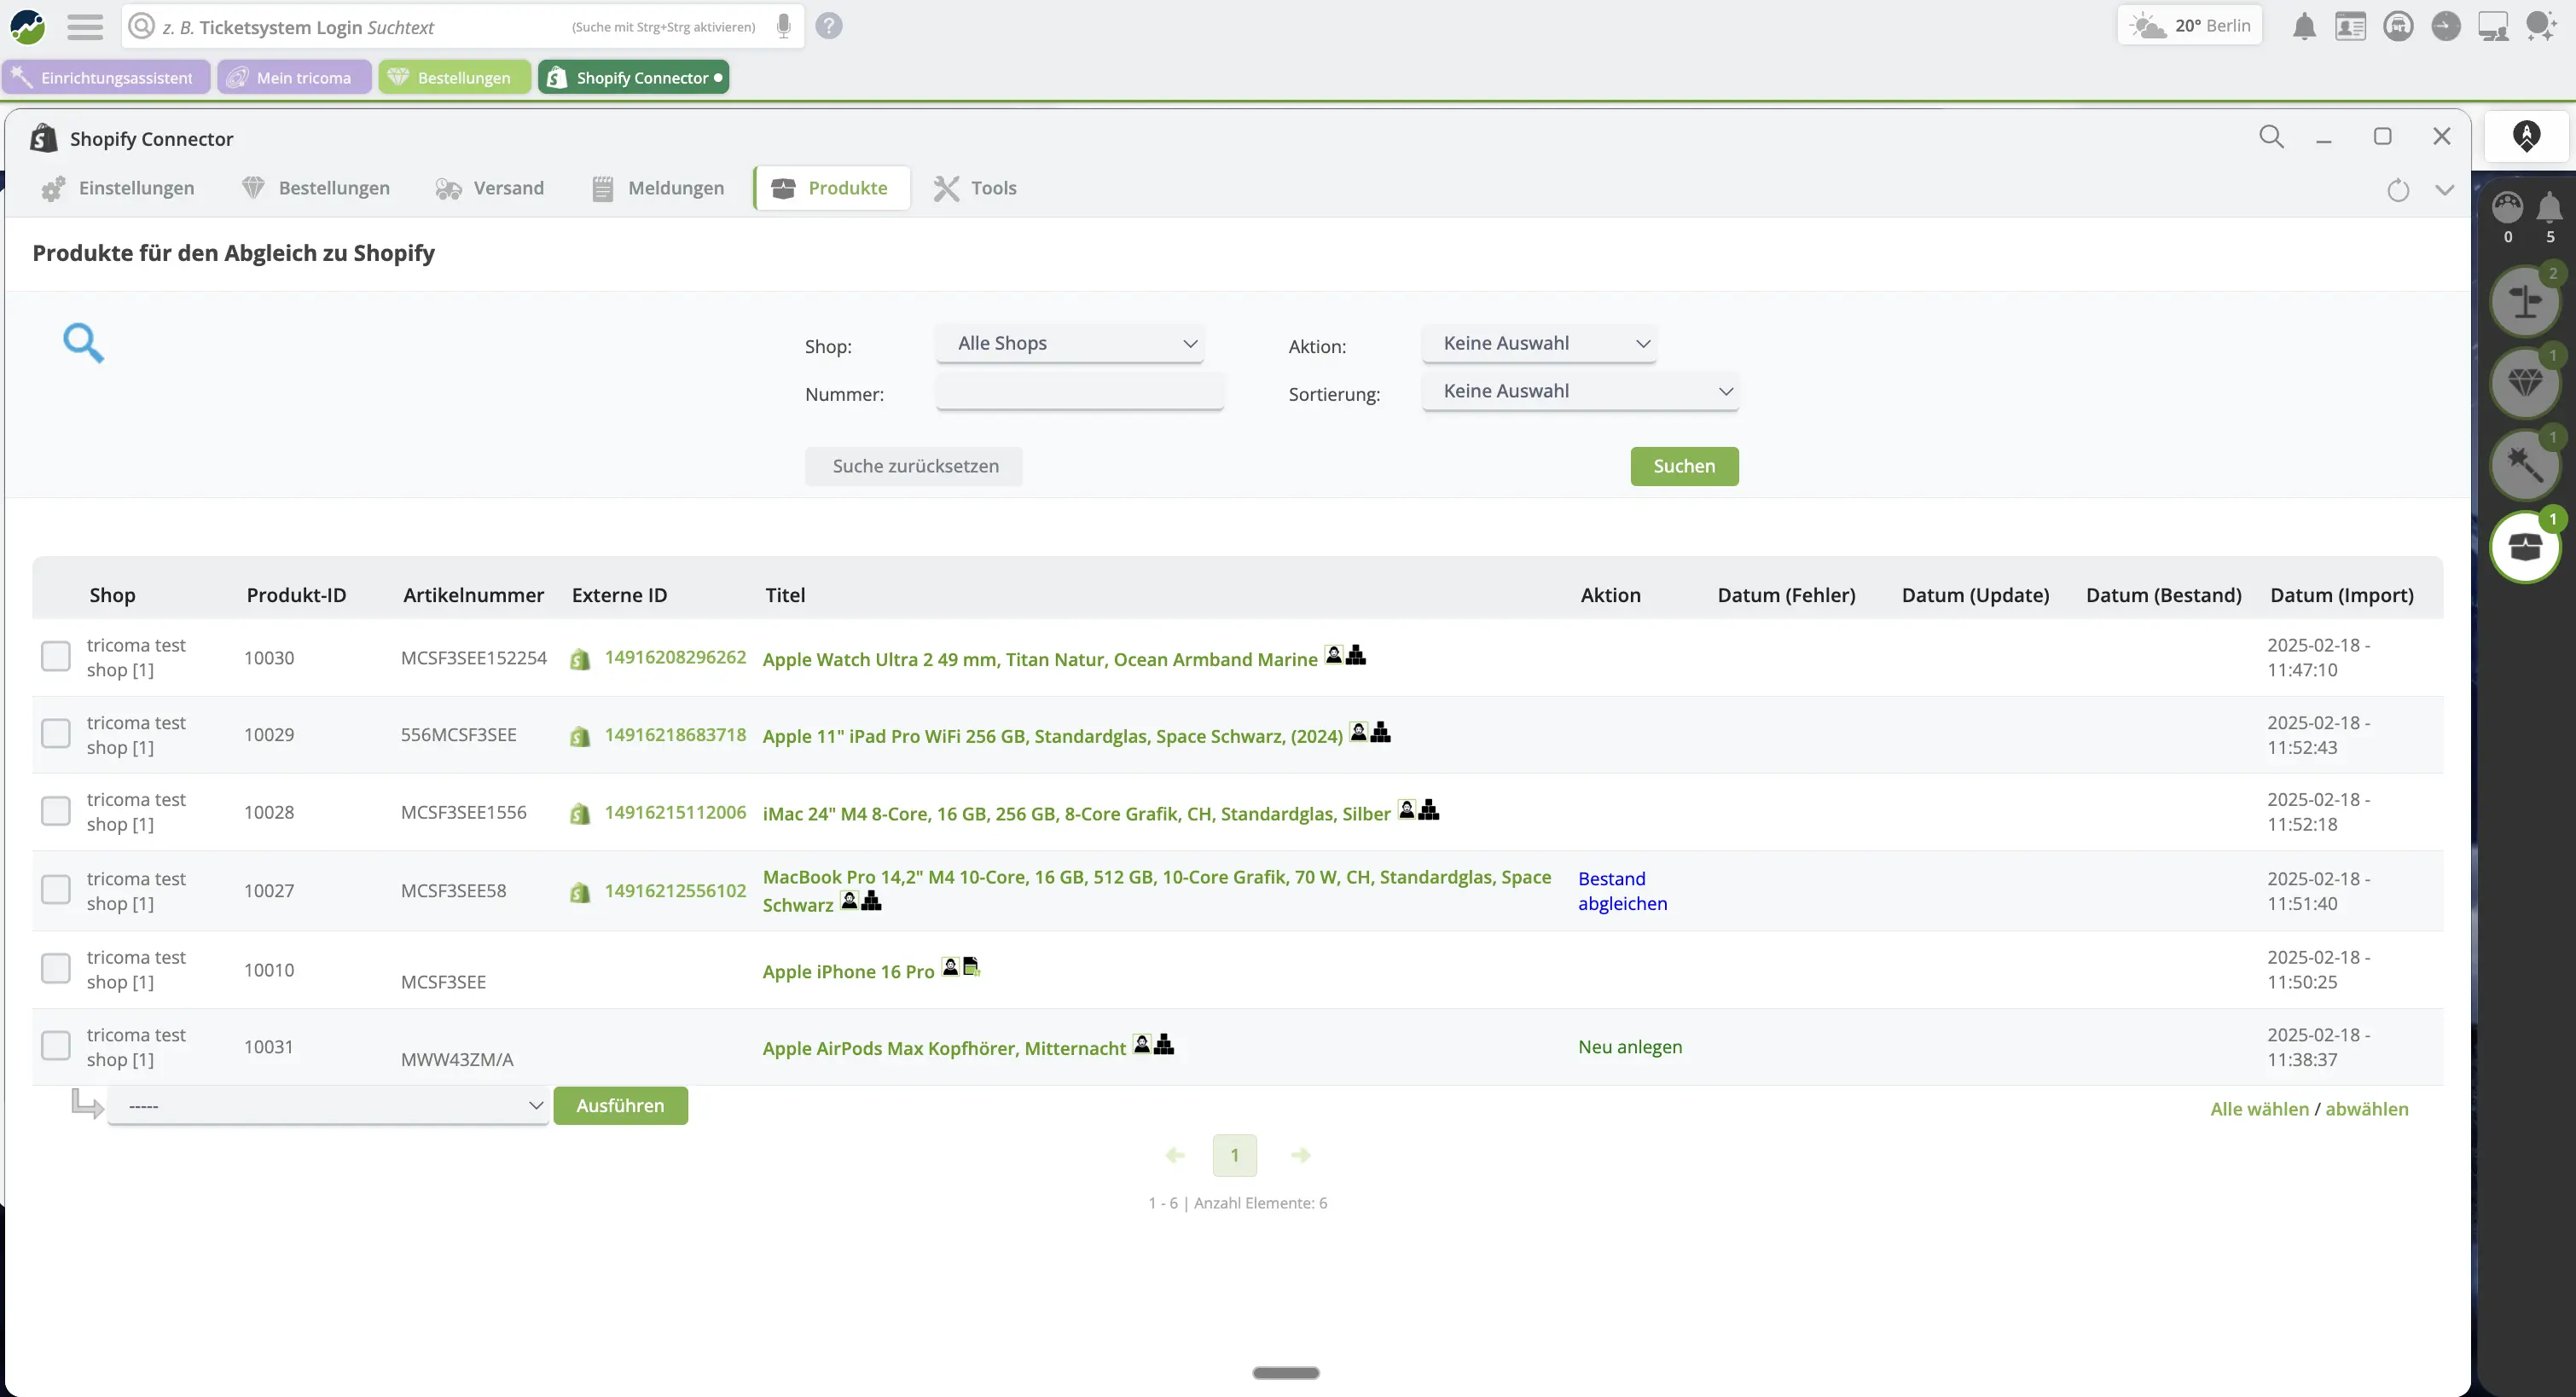
Task: Open the Shop dropdown showing Alle Shops
Action: [1069, 343]
